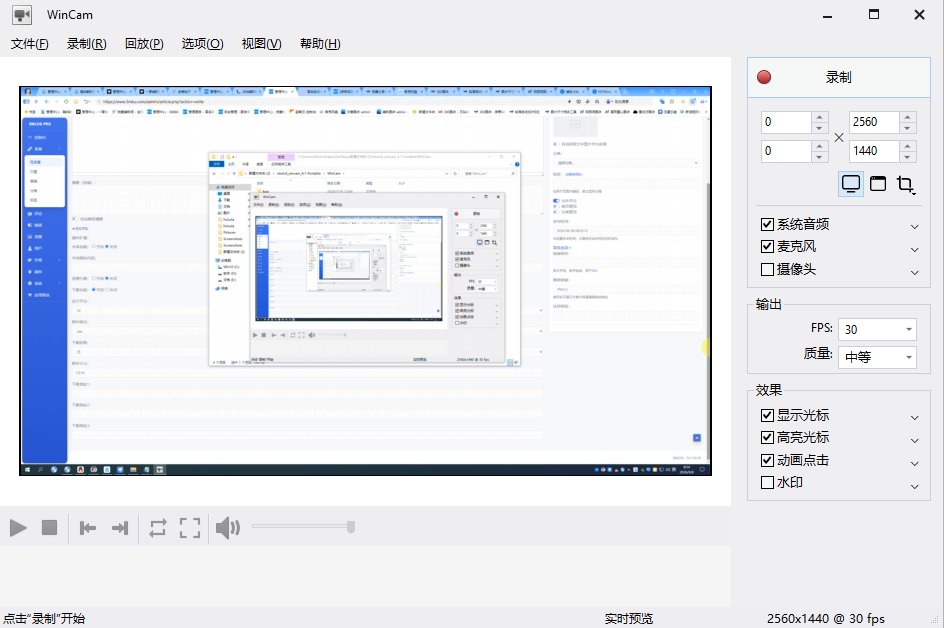This screenshot has height=628, width=944.
Task: Uncheck 高亮光标 option
Action: point(767,437)
